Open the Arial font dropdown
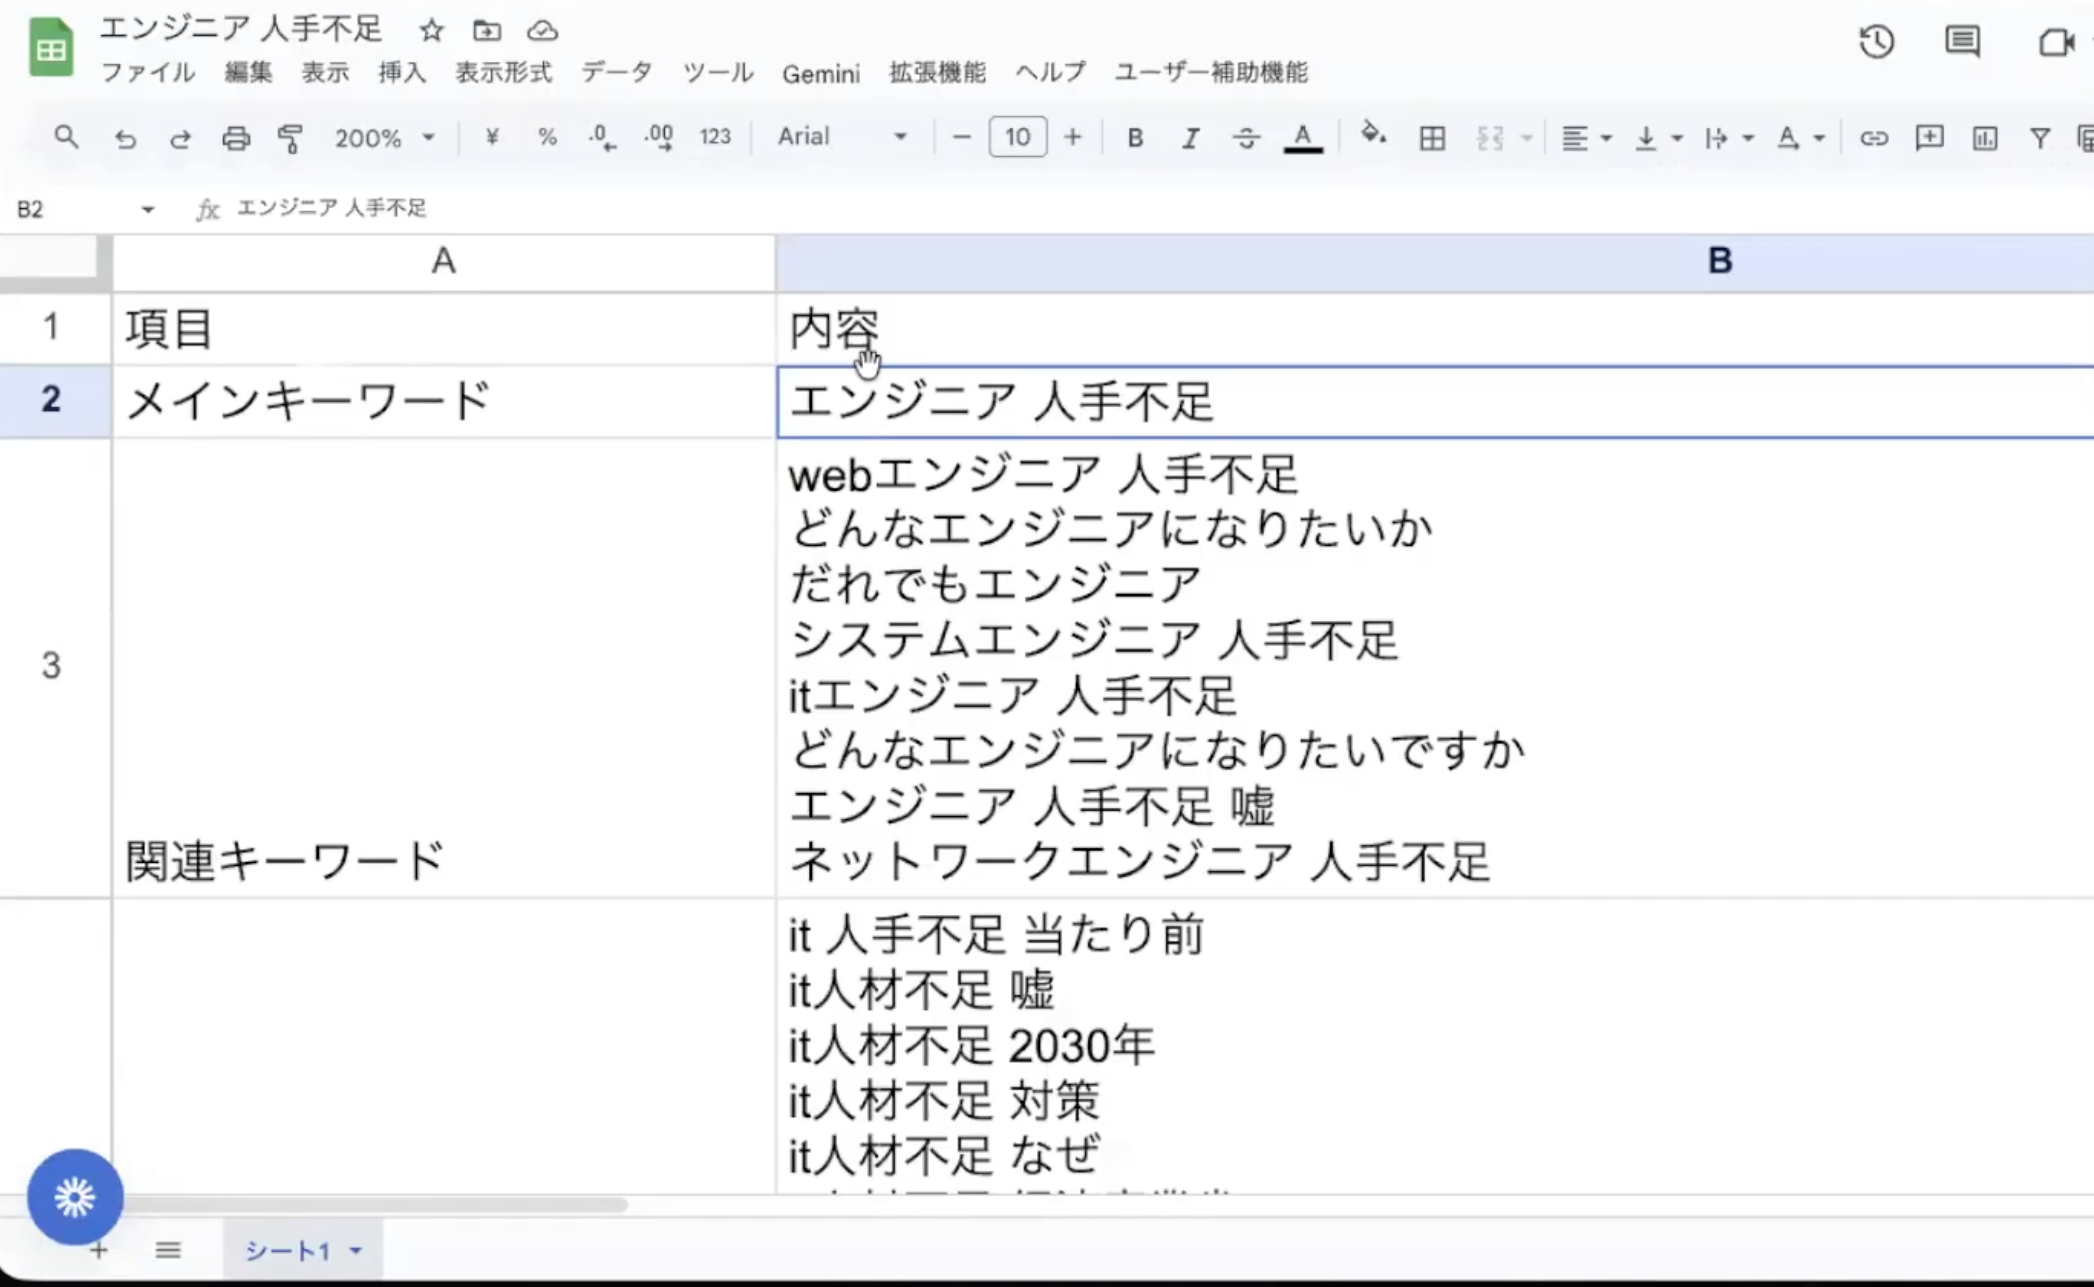Viewport: 2094px width, 1287px height. [x=842, y=137]
